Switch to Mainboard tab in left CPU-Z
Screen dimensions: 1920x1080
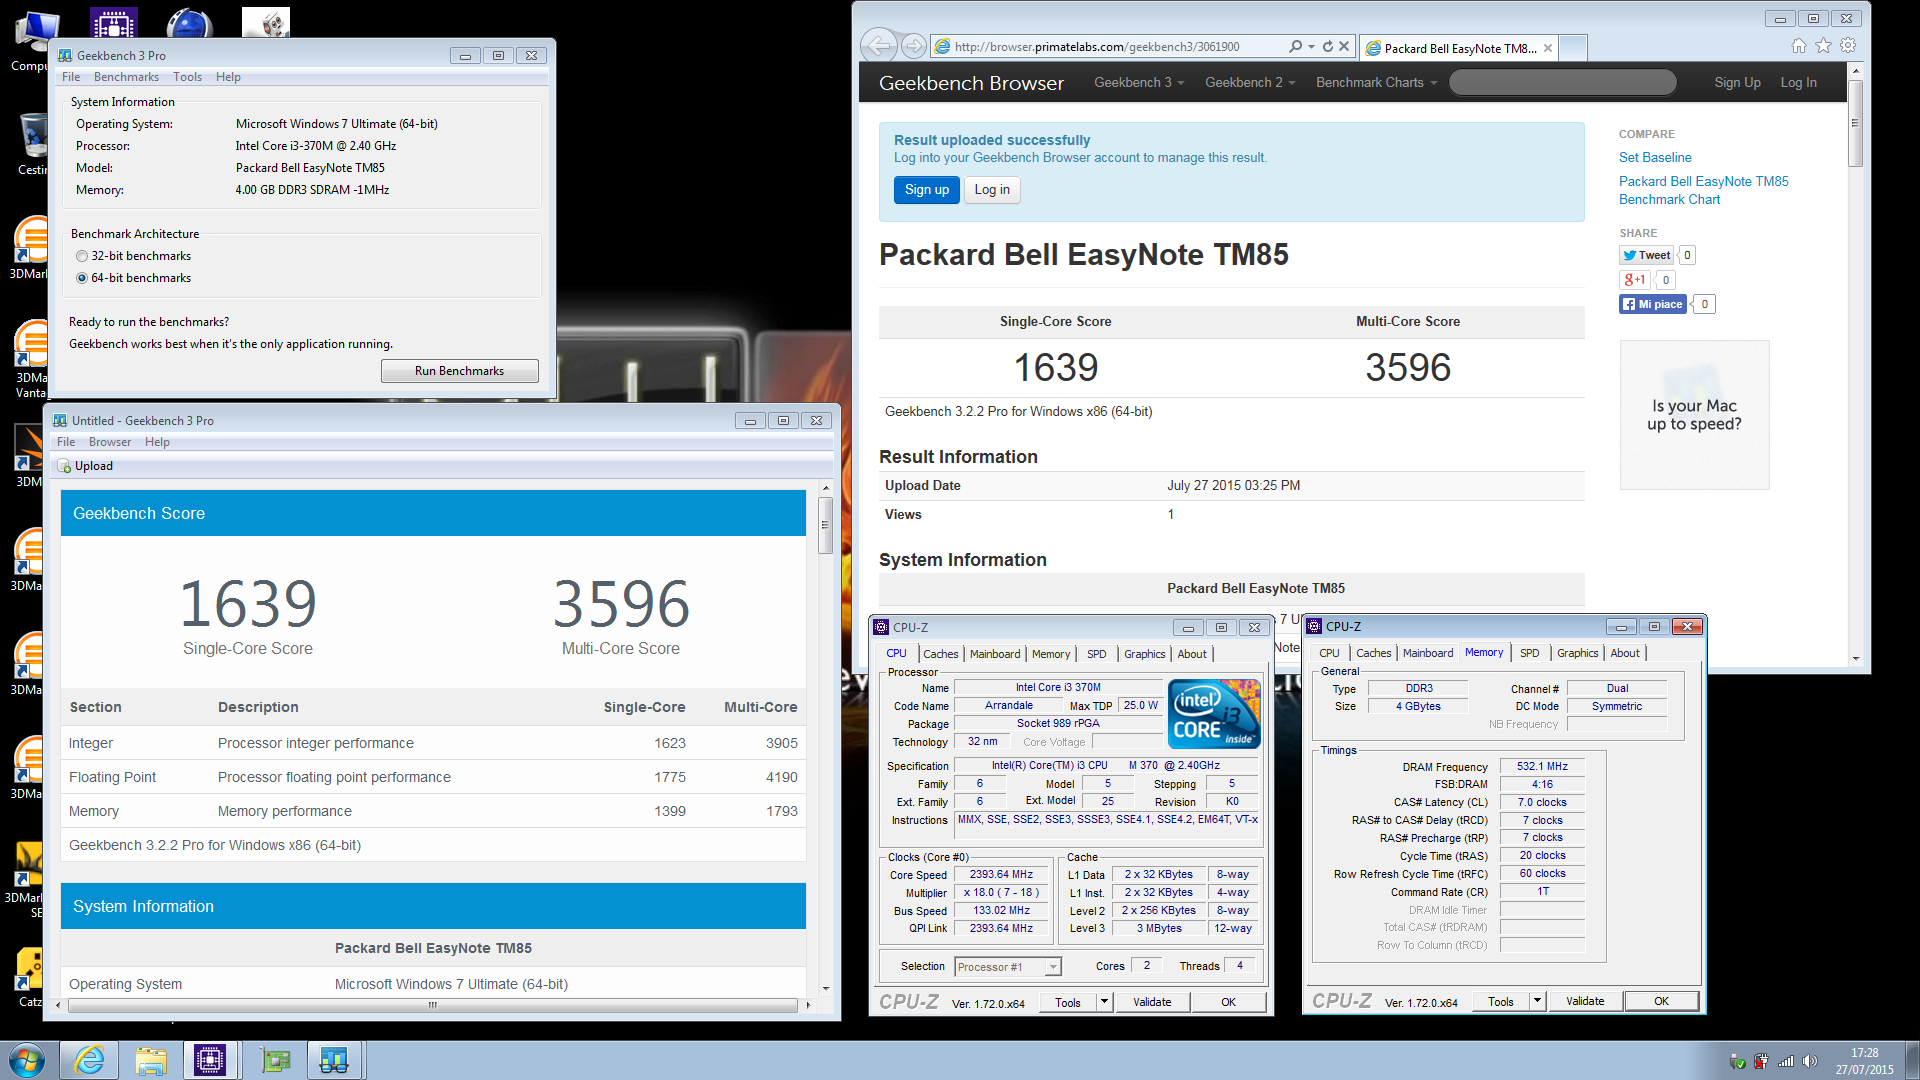[995, 654]
